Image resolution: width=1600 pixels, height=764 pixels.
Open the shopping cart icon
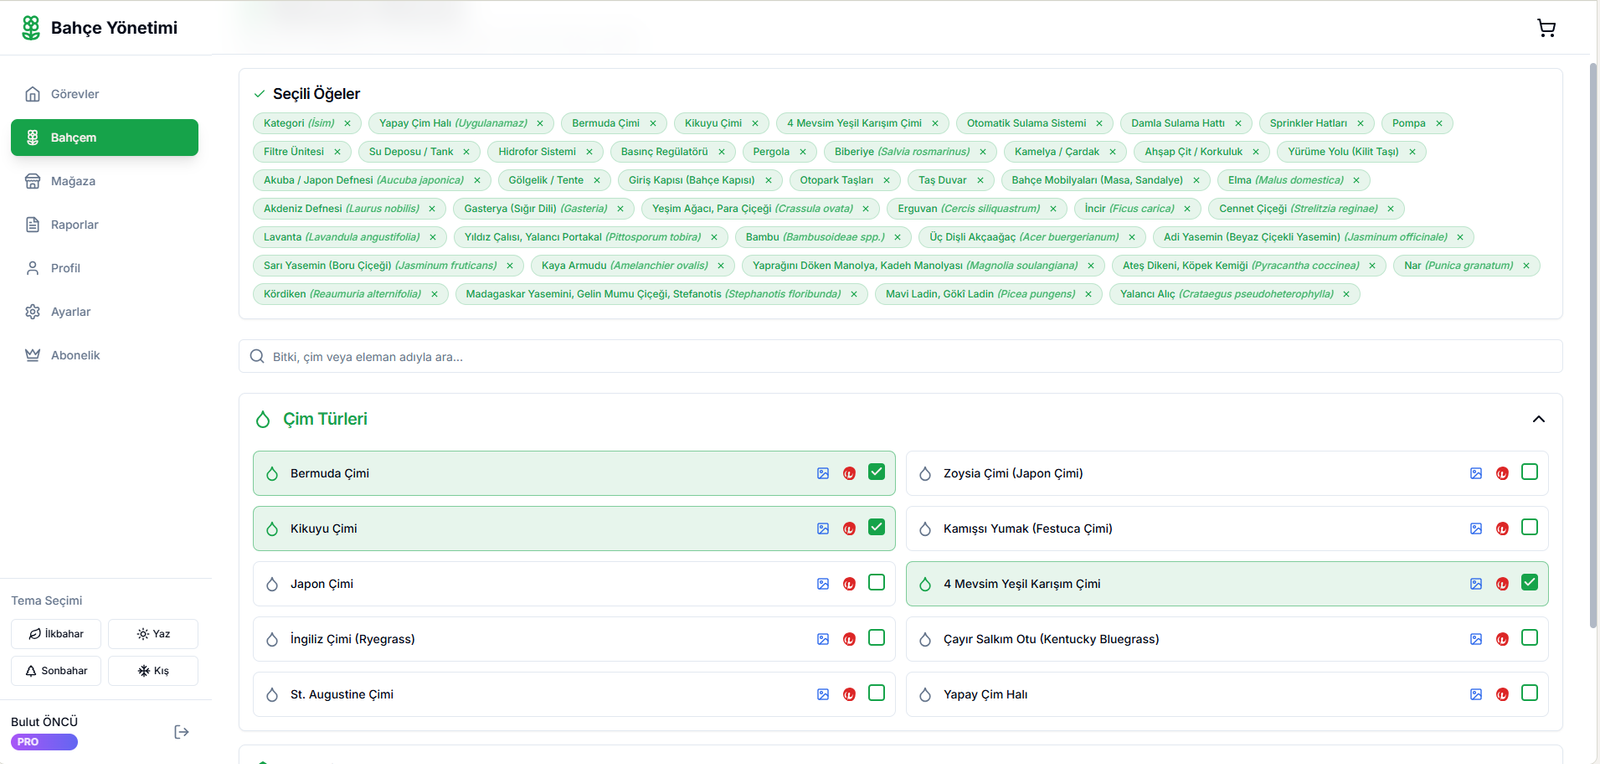click(x=1546, y=28)
